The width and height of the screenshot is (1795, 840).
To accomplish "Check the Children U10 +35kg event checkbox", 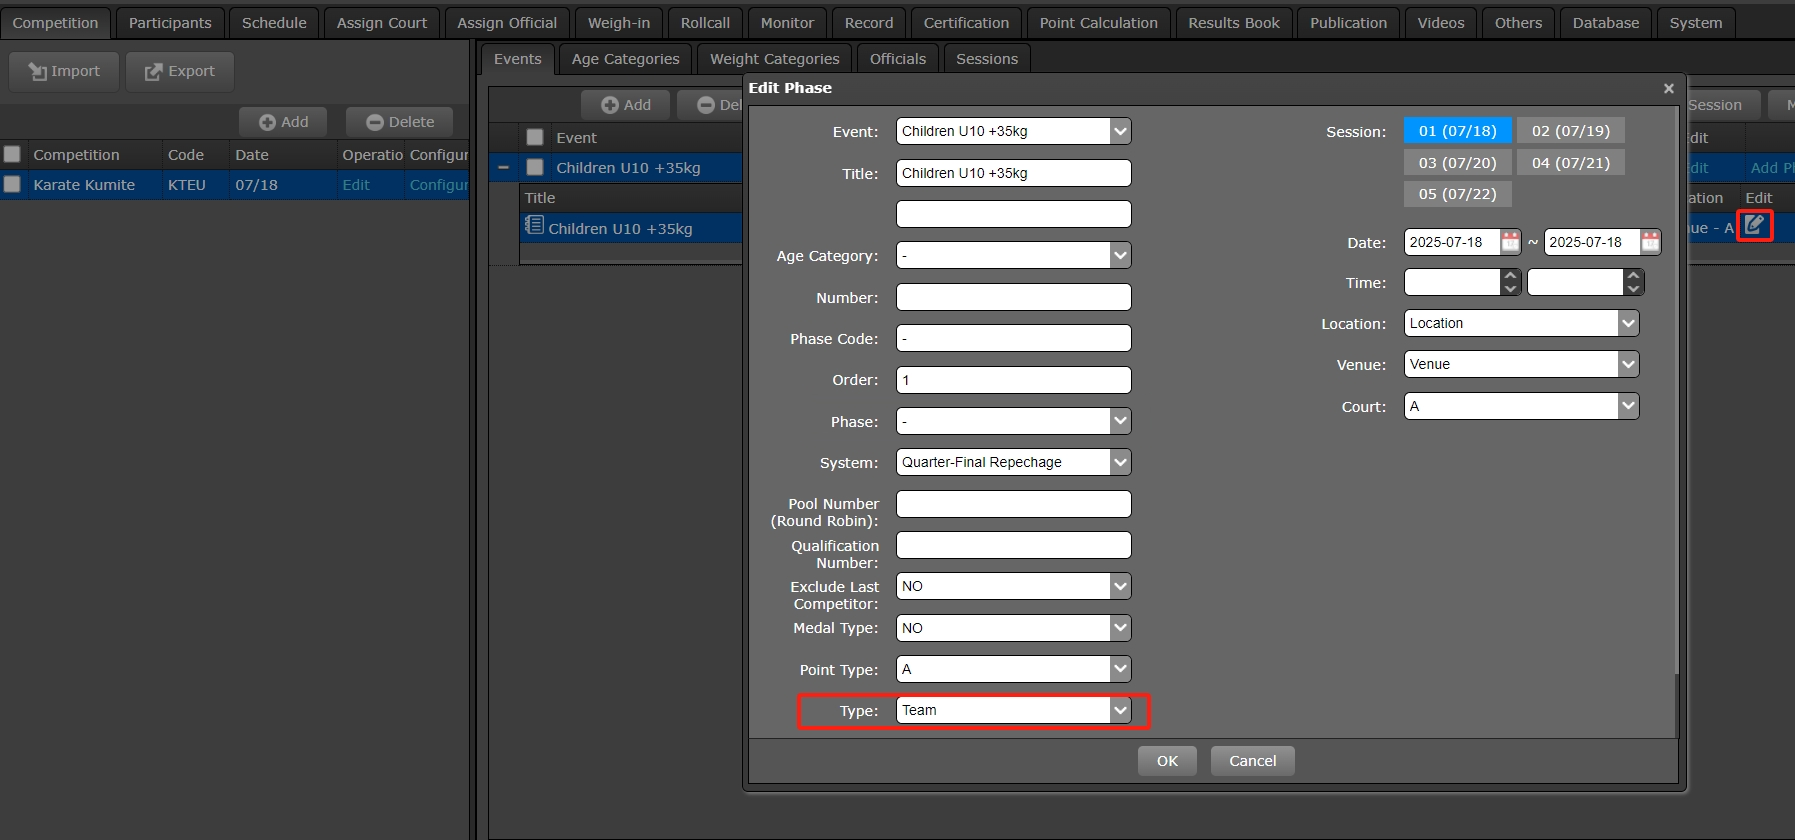I will [535, 168].
